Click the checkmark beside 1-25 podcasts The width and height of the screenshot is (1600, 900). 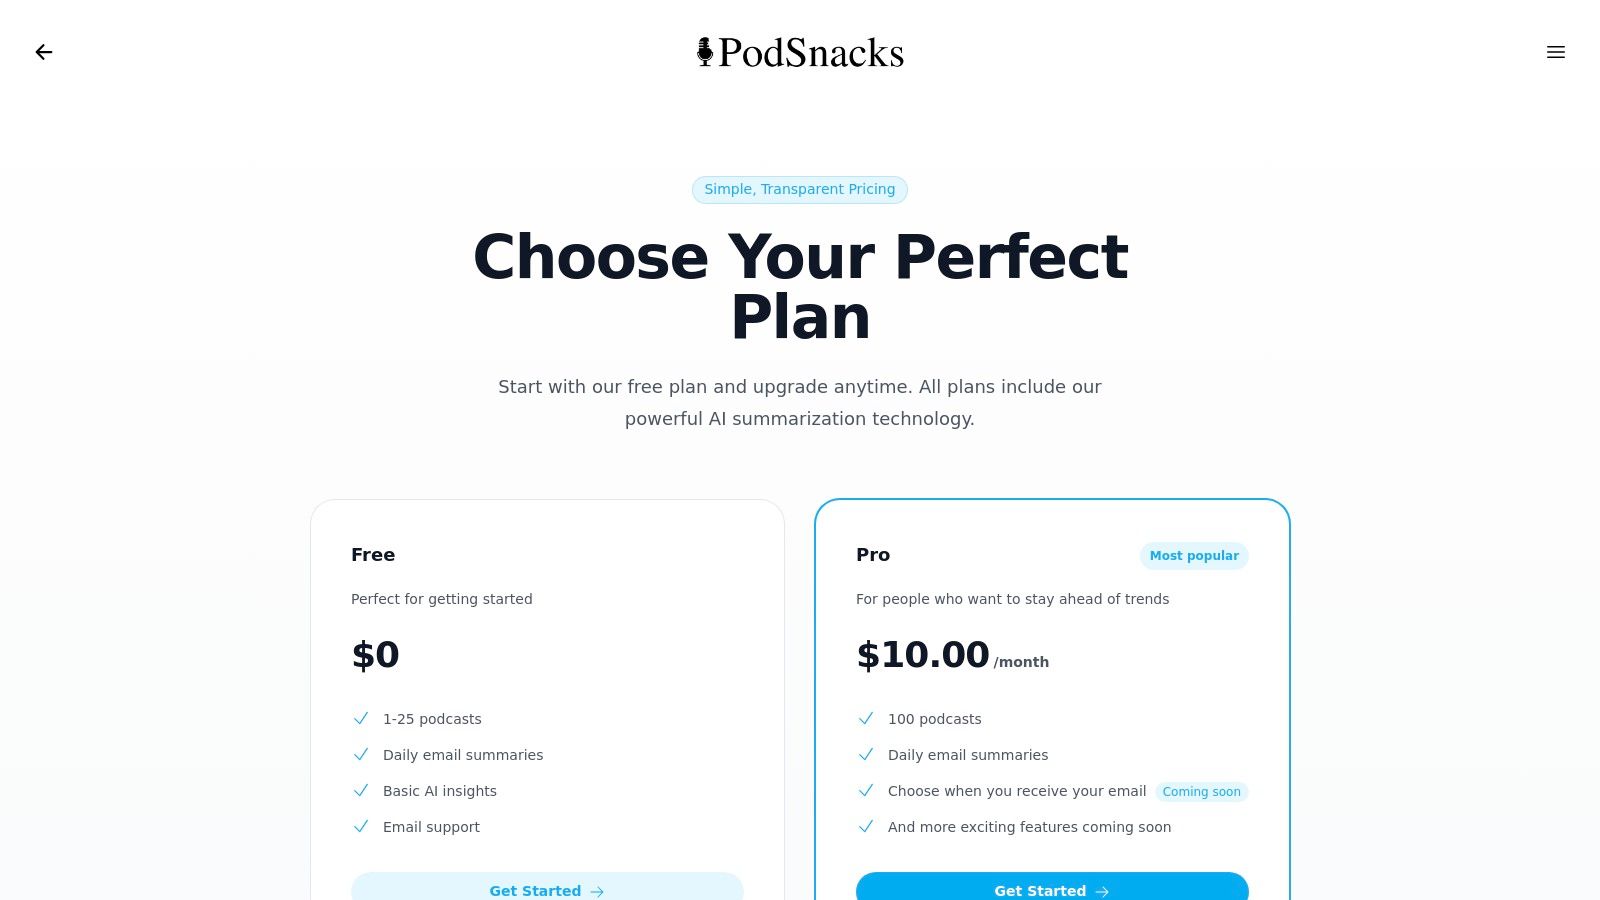click(360, 718)
